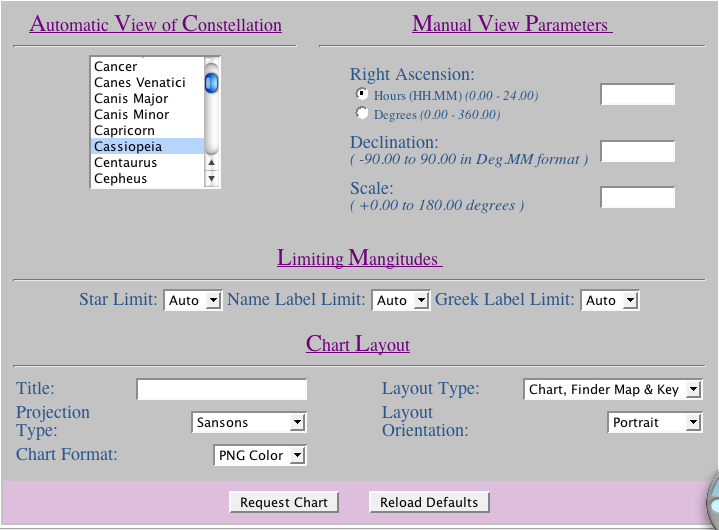Image resolution: width=719 pixels, height=530 pixels.
Task: Click the Reload Defaults button
Action: (x=429, y=502)
